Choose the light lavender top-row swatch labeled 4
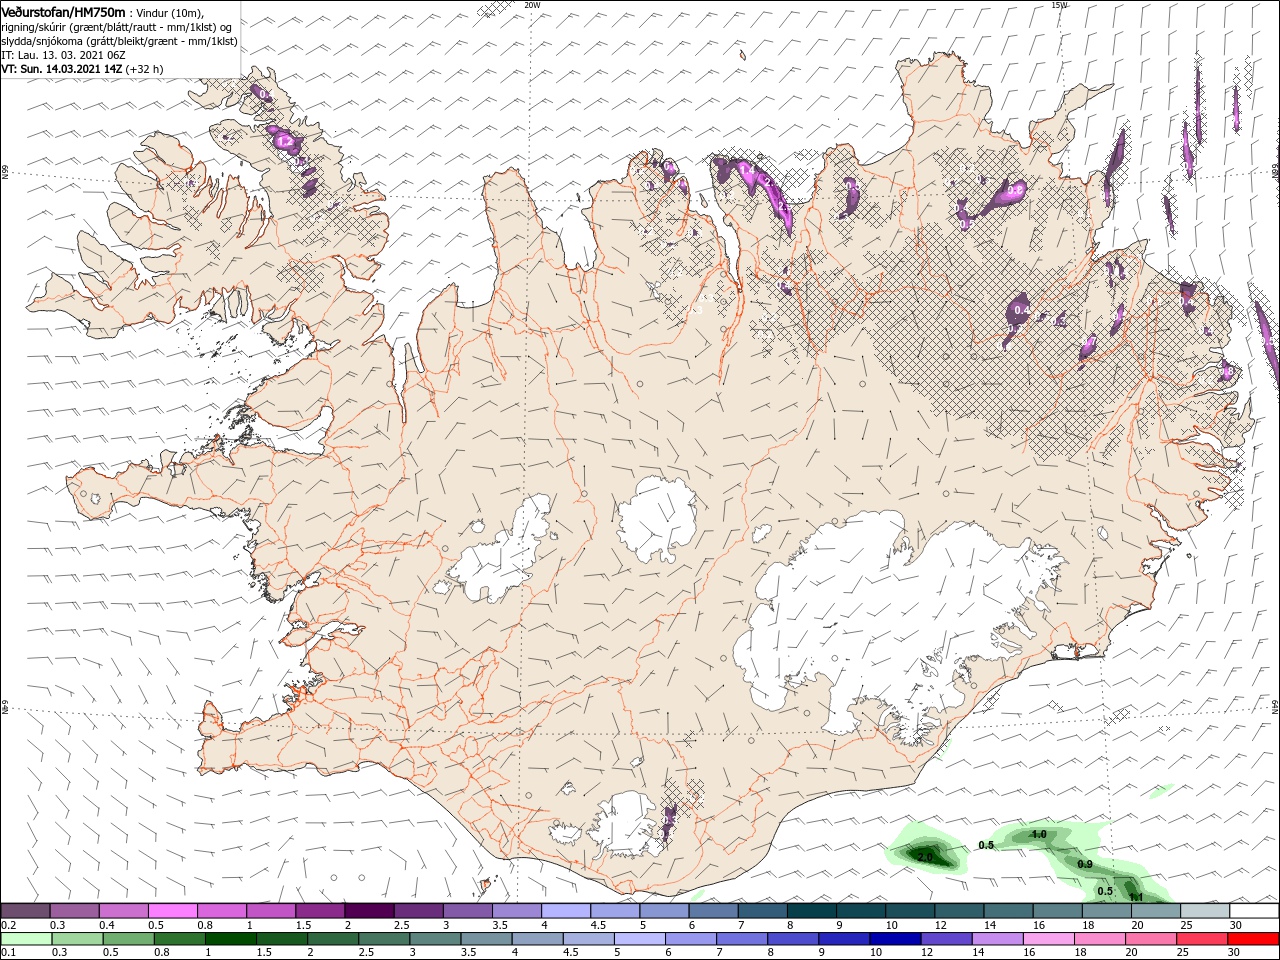This screenshot has height=960, width=1280. 566,910
